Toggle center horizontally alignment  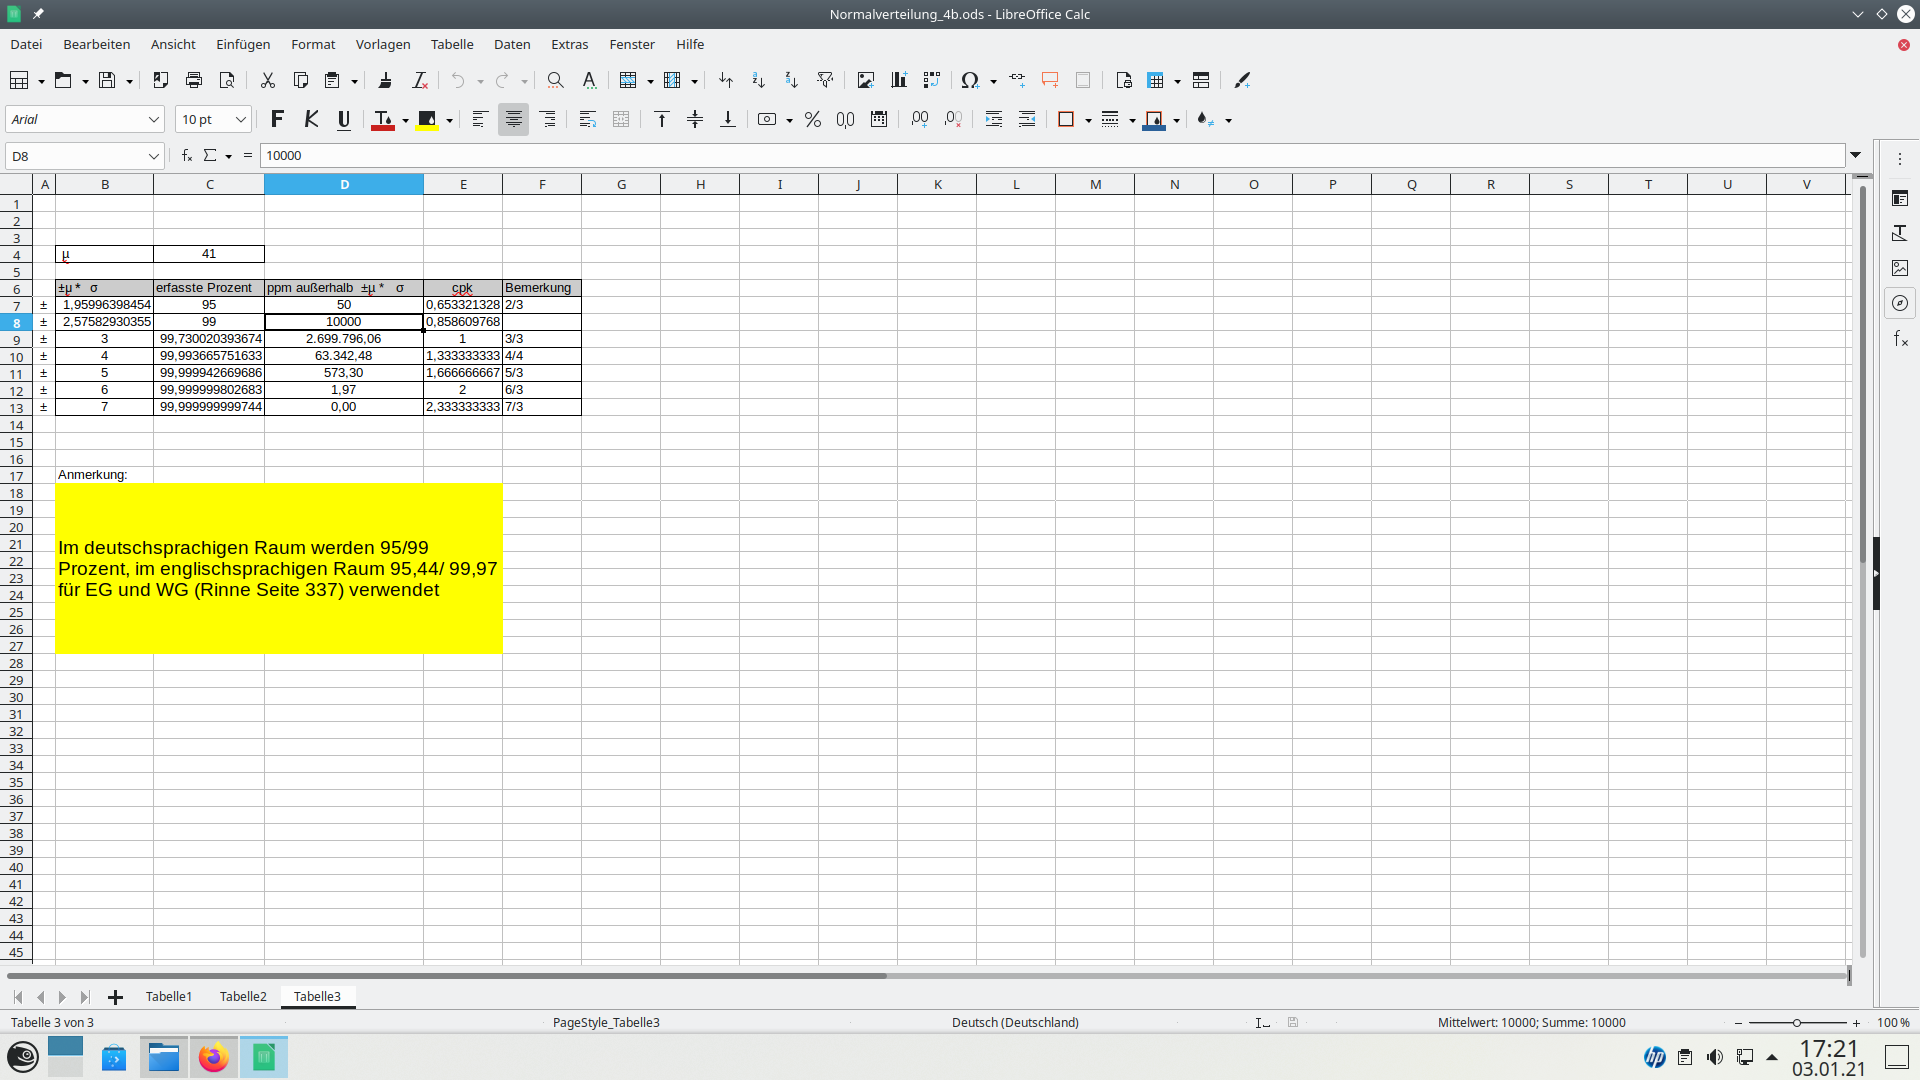point(513,119)
